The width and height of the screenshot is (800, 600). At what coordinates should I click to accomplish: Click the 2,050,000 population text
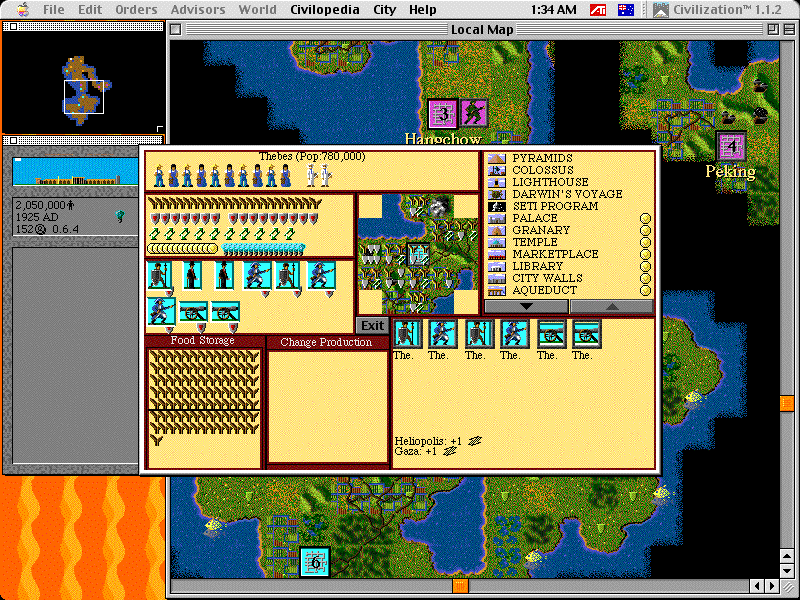pyautogui.click(x=41, y=205)
